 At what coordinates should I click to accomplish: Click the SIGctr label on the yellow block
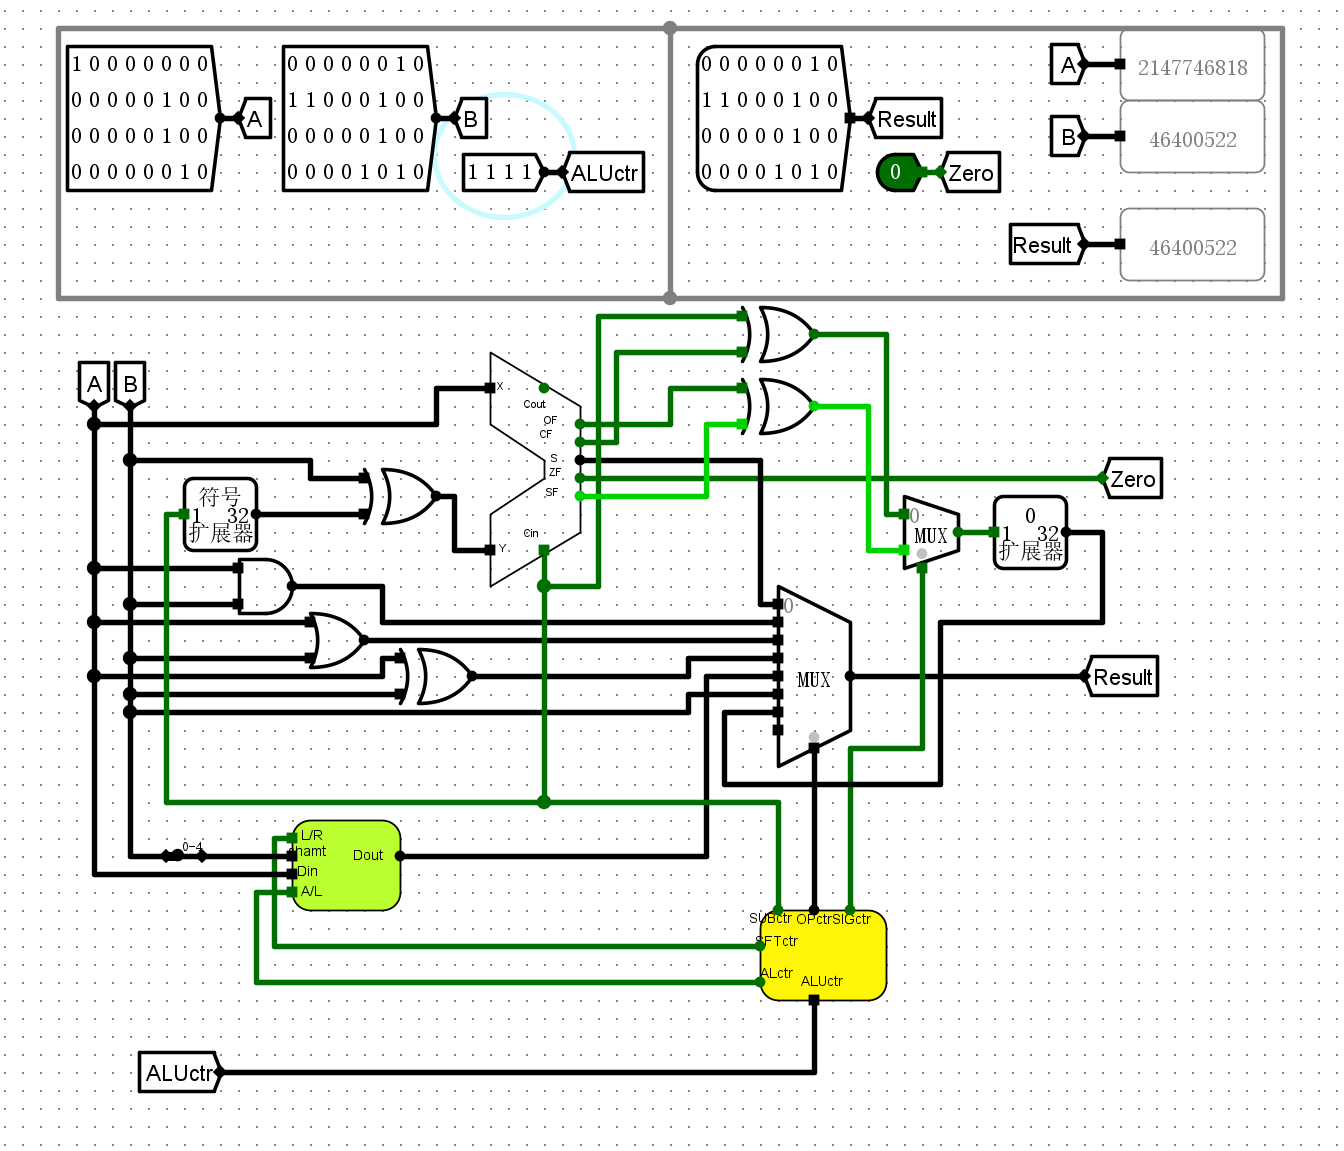point(852,919)
